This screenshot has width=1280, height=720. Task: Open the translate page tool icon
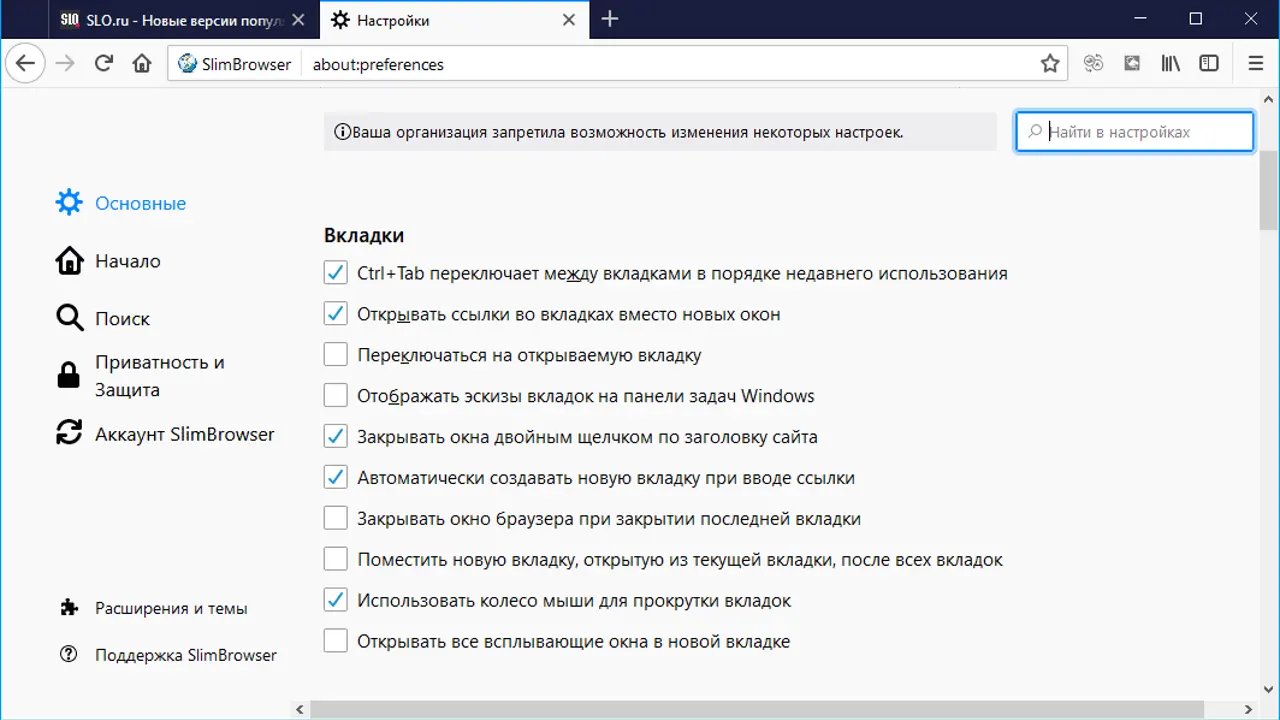[1093, 64]
